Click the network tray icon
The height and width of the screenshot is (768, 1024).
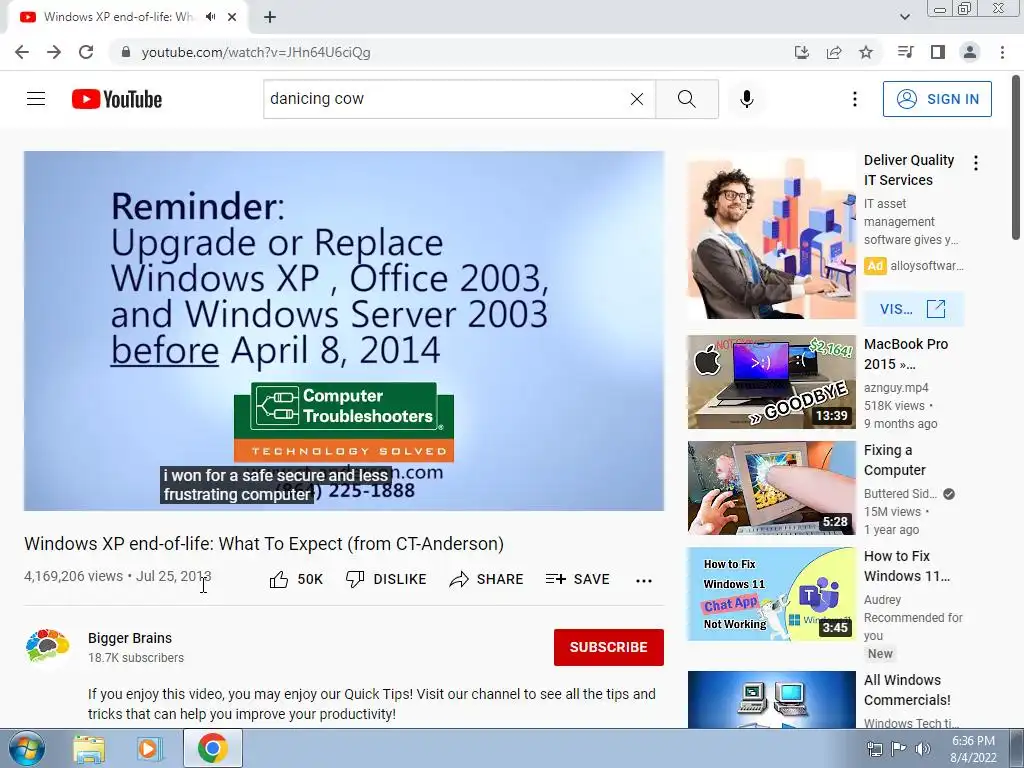[874, 749]
